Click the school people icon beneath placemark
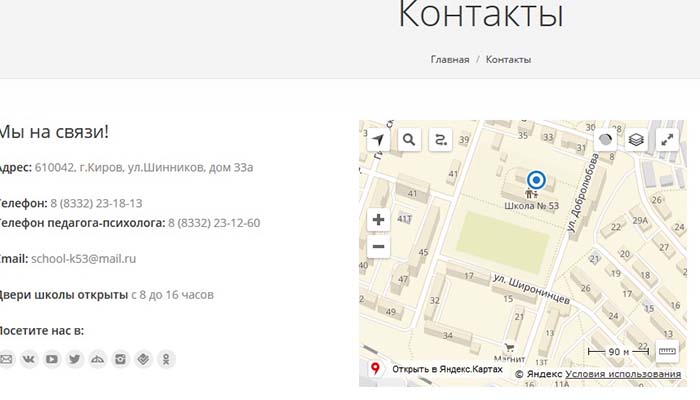This screenshot has height=400, width=700. point(531,194)
